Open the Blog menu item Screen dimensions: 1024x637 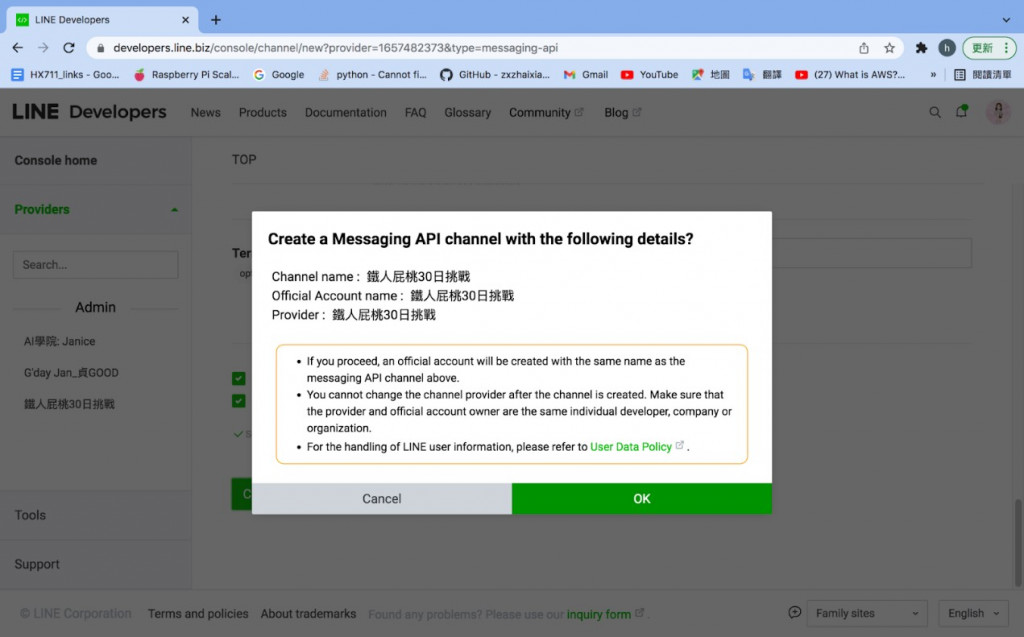coord(622,112)
